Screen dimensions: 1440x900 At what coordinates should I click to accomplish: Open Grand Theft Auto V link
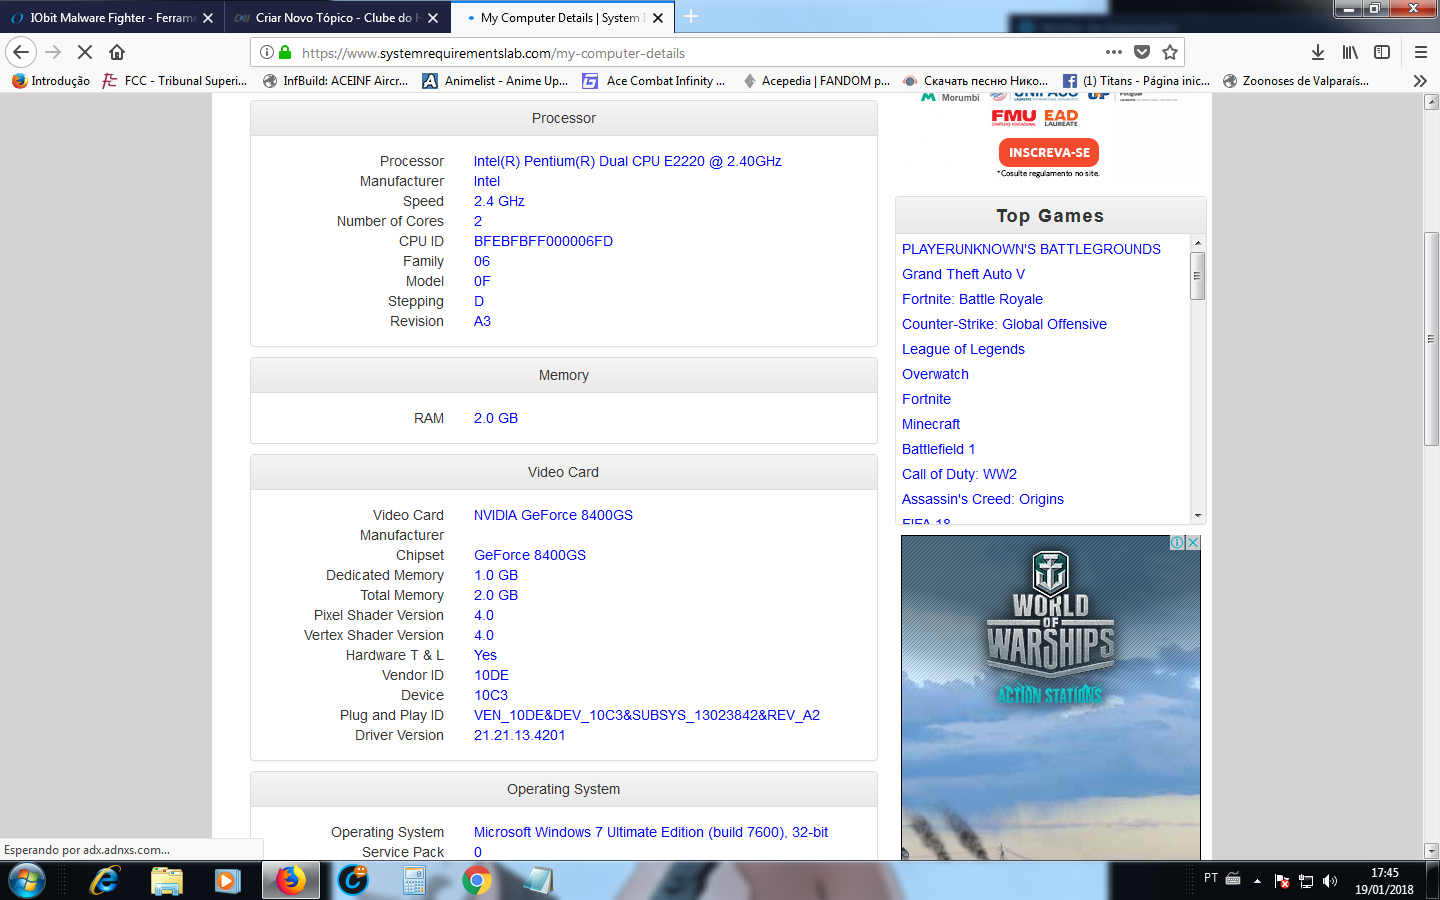coord(963,274)
